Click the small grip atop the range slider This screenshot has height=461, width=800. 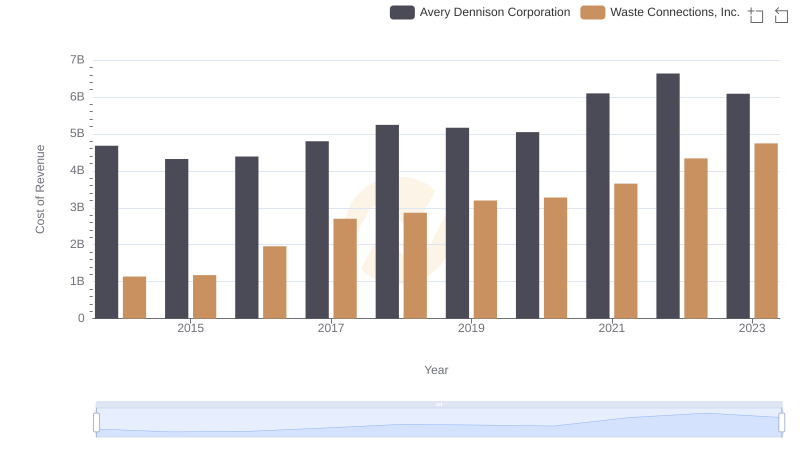(x=439, y=404)
